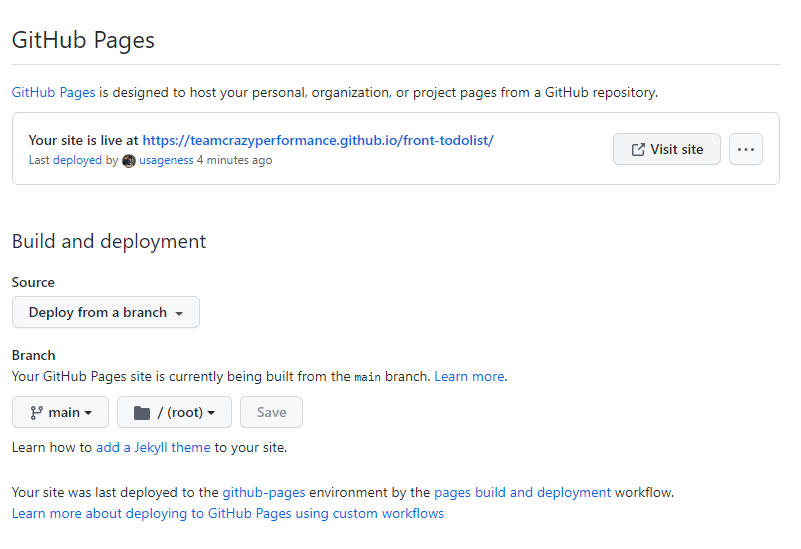The image size is (801, 549).
Task: Click the usageness avatar image
Action: click(x=129, y=161)
